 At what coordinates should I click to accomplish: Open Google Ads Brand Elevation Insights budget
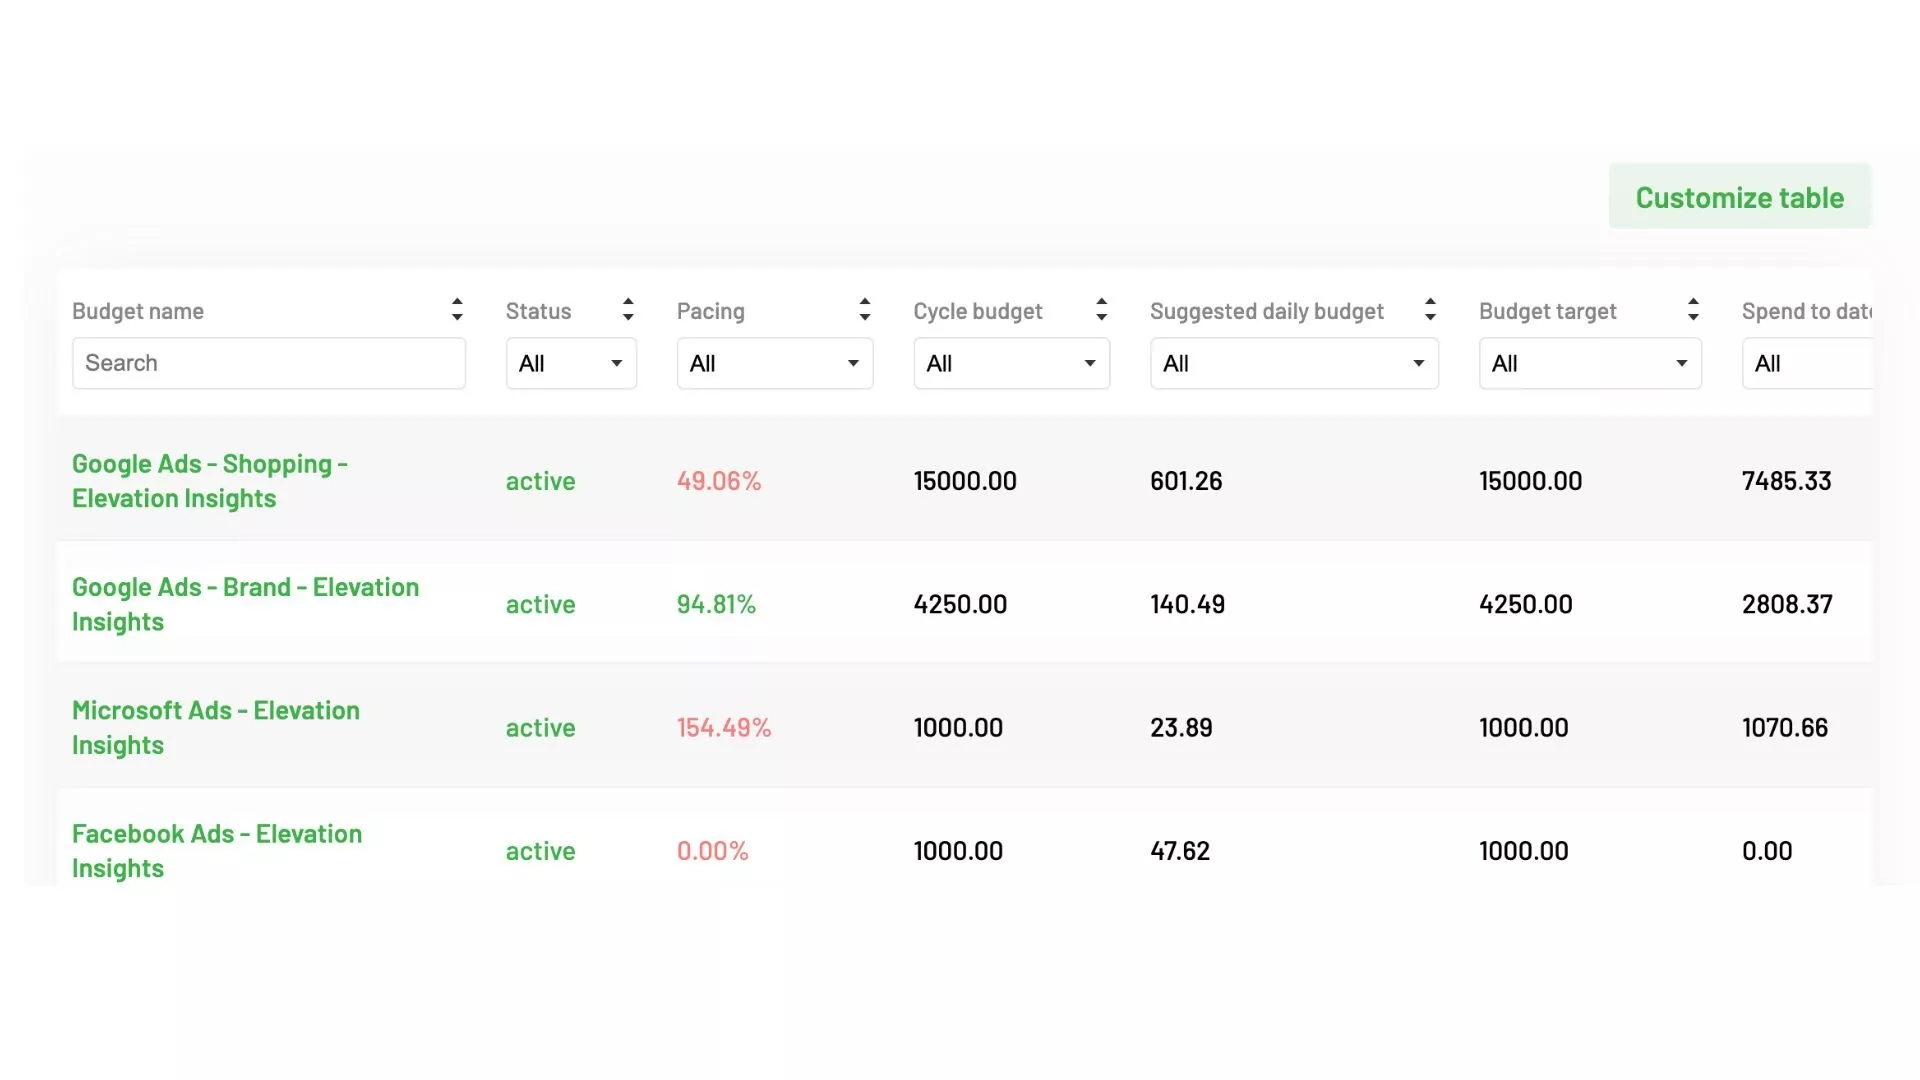[x=245, y=604]
